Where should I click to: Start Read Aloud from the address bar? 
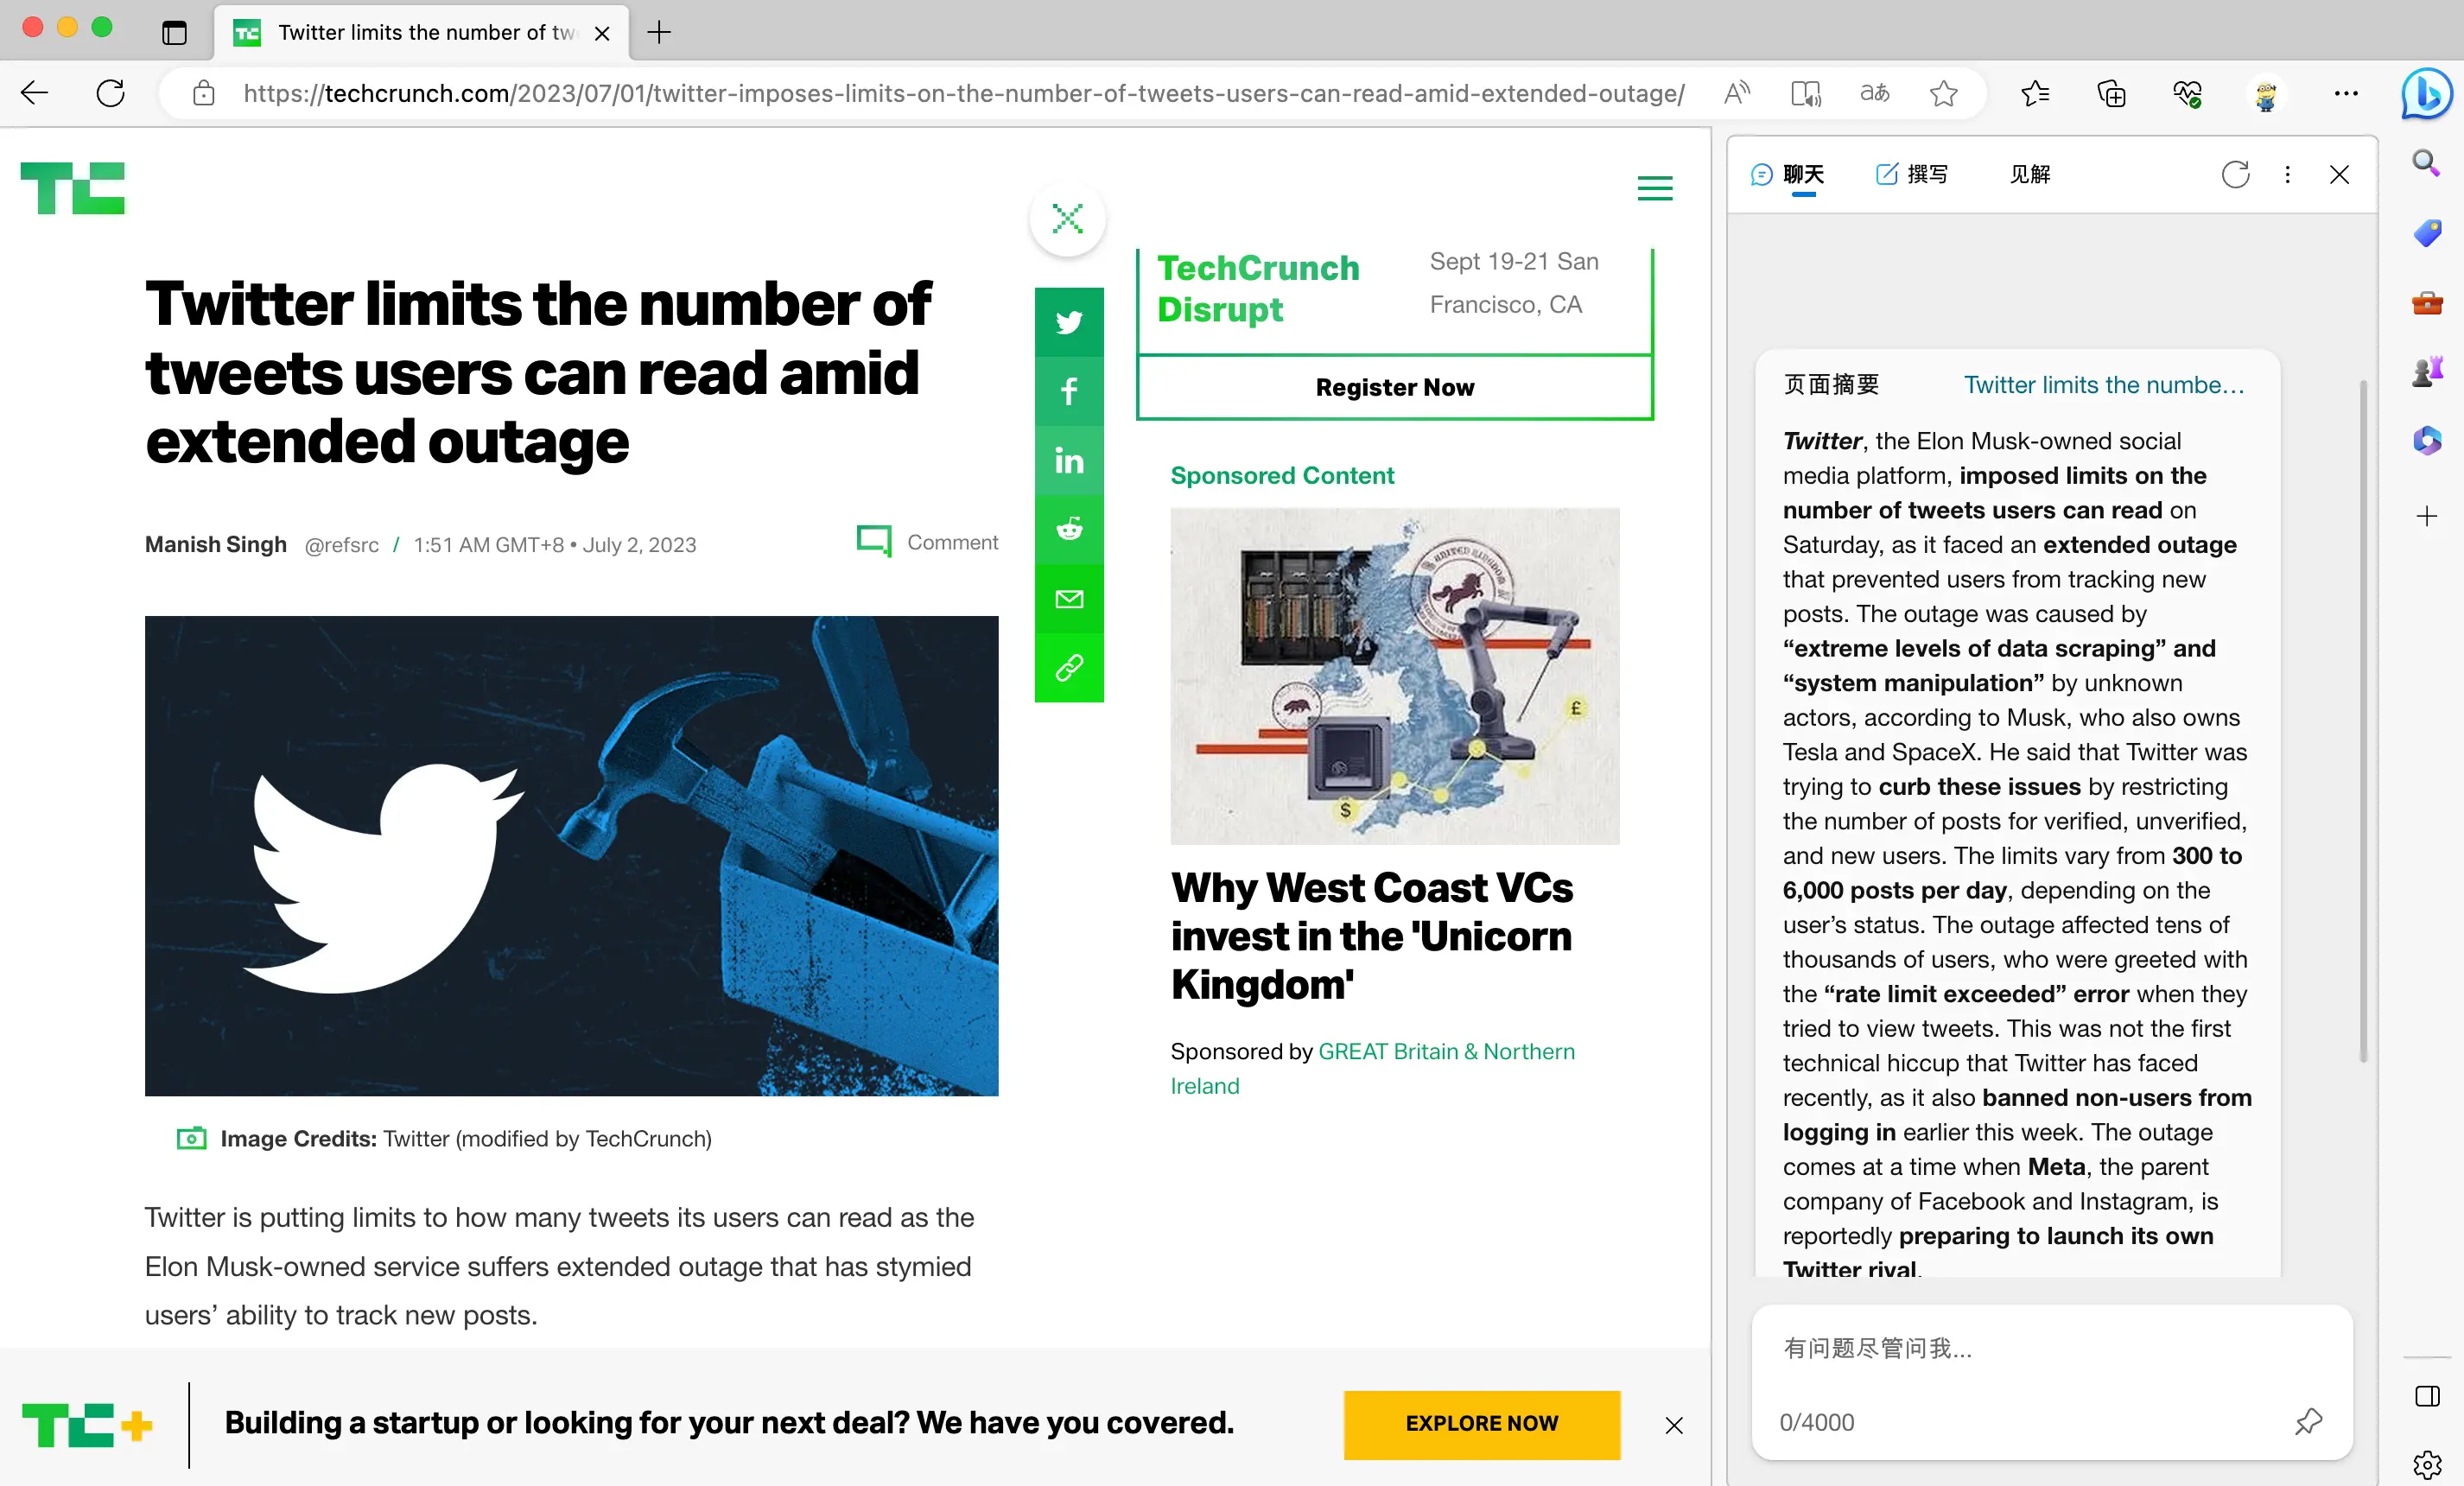1737,93
